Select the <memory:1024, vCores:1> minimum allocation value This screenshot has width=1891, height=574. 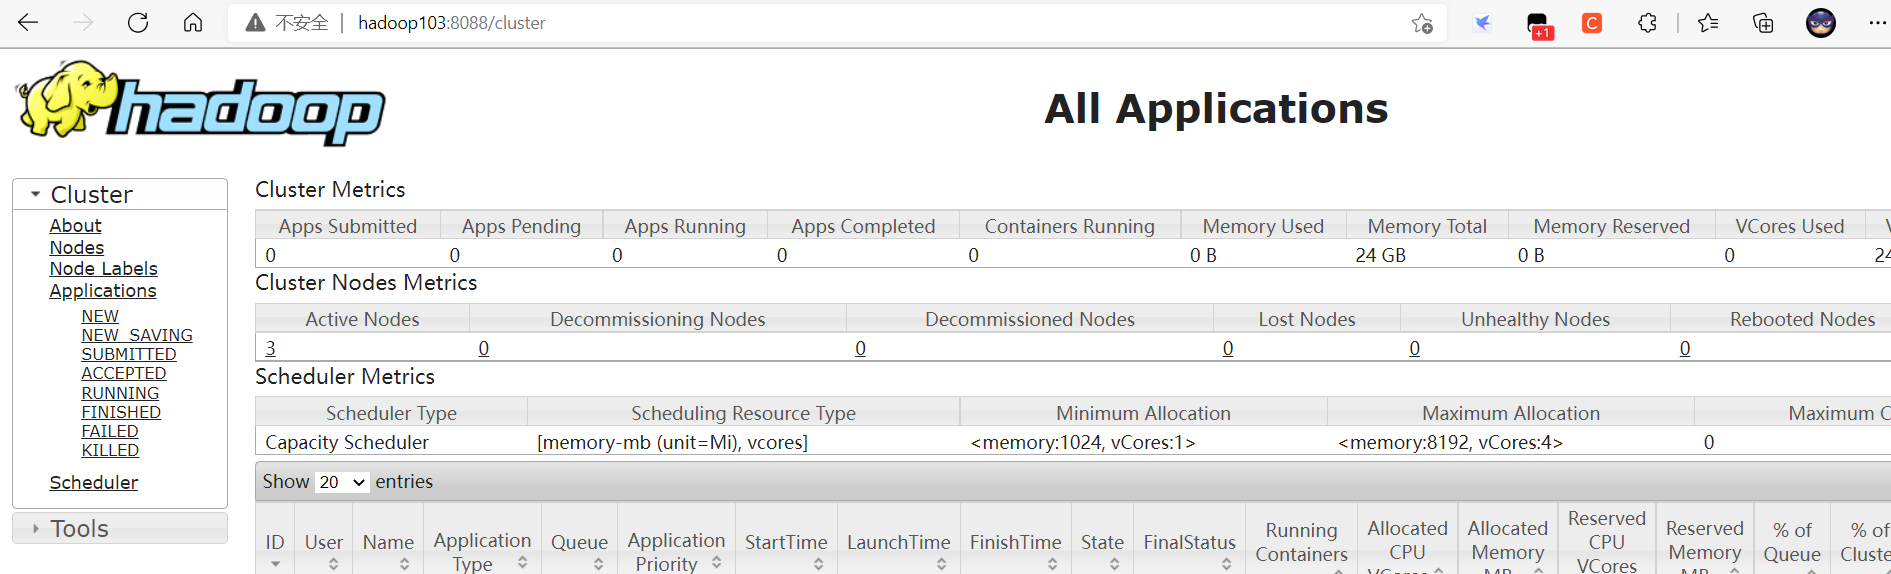(1083, 442)
